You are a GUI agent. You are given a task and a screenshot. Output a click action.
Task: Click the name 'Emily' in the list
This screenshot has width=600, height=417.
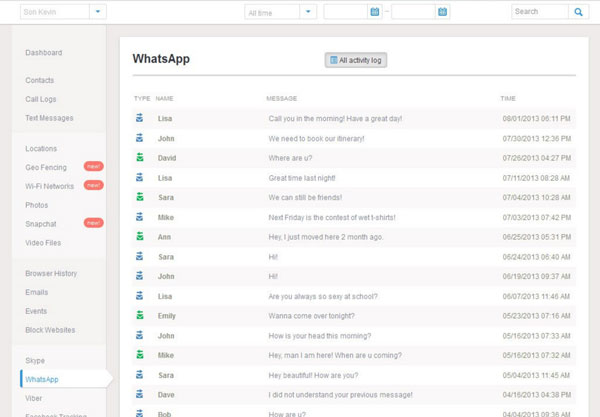click(167, 316)
